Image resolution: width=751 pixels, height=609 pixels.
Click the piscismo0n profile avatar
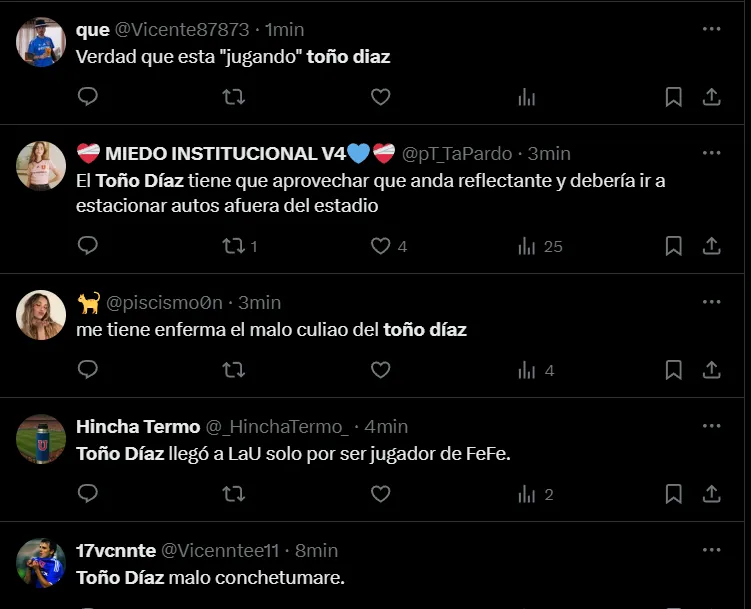(x=41, y=315)
